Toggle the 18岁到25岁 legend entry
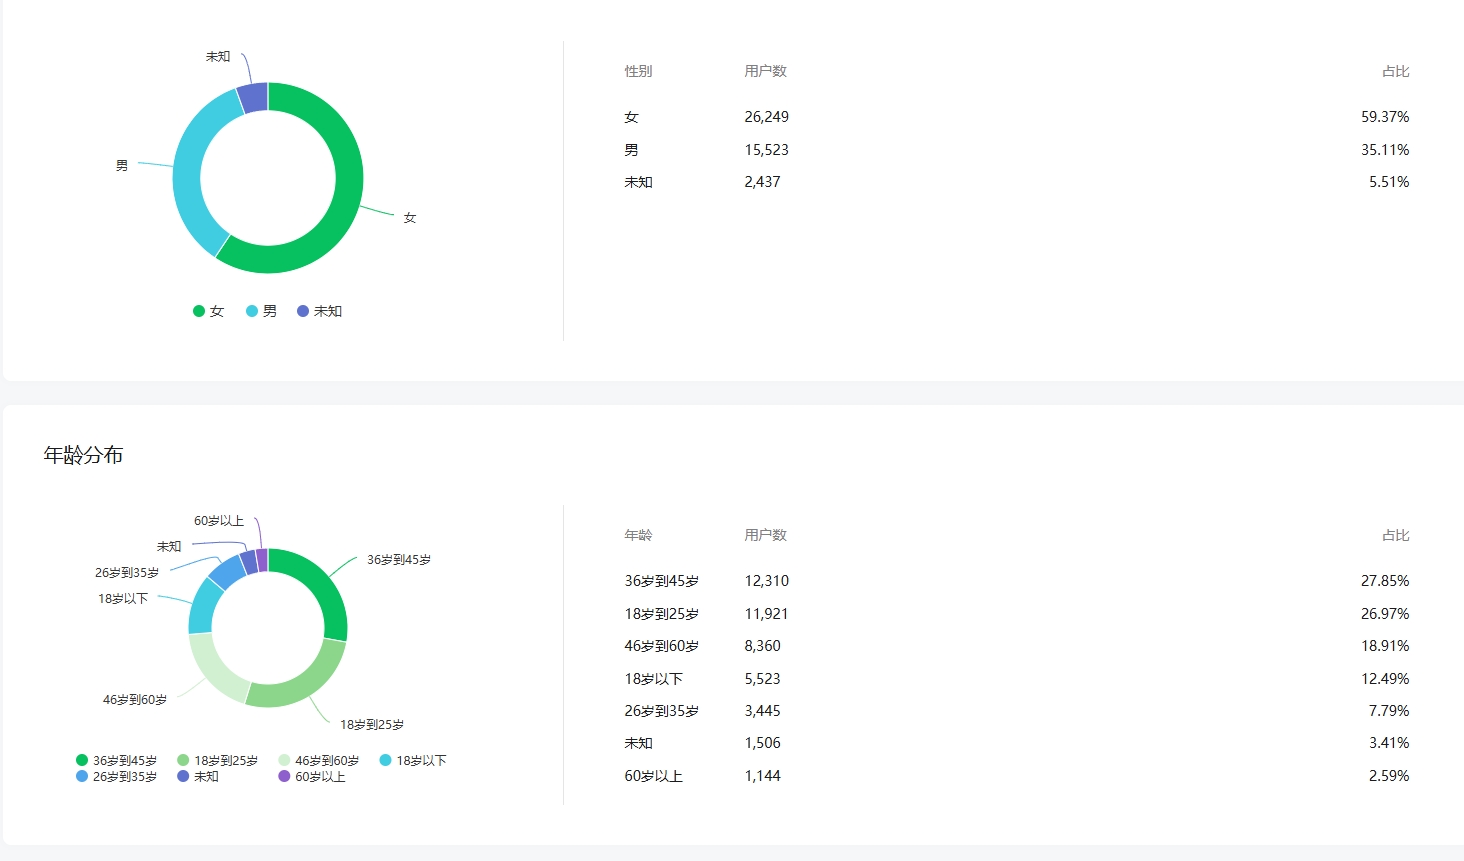 (218, 760)
